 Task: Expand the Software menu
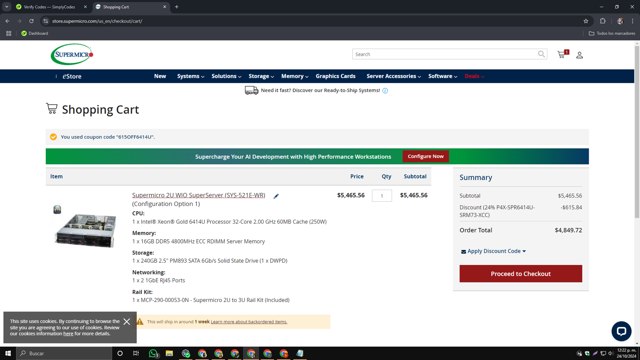pyautogui.click(x=442, y=76)
